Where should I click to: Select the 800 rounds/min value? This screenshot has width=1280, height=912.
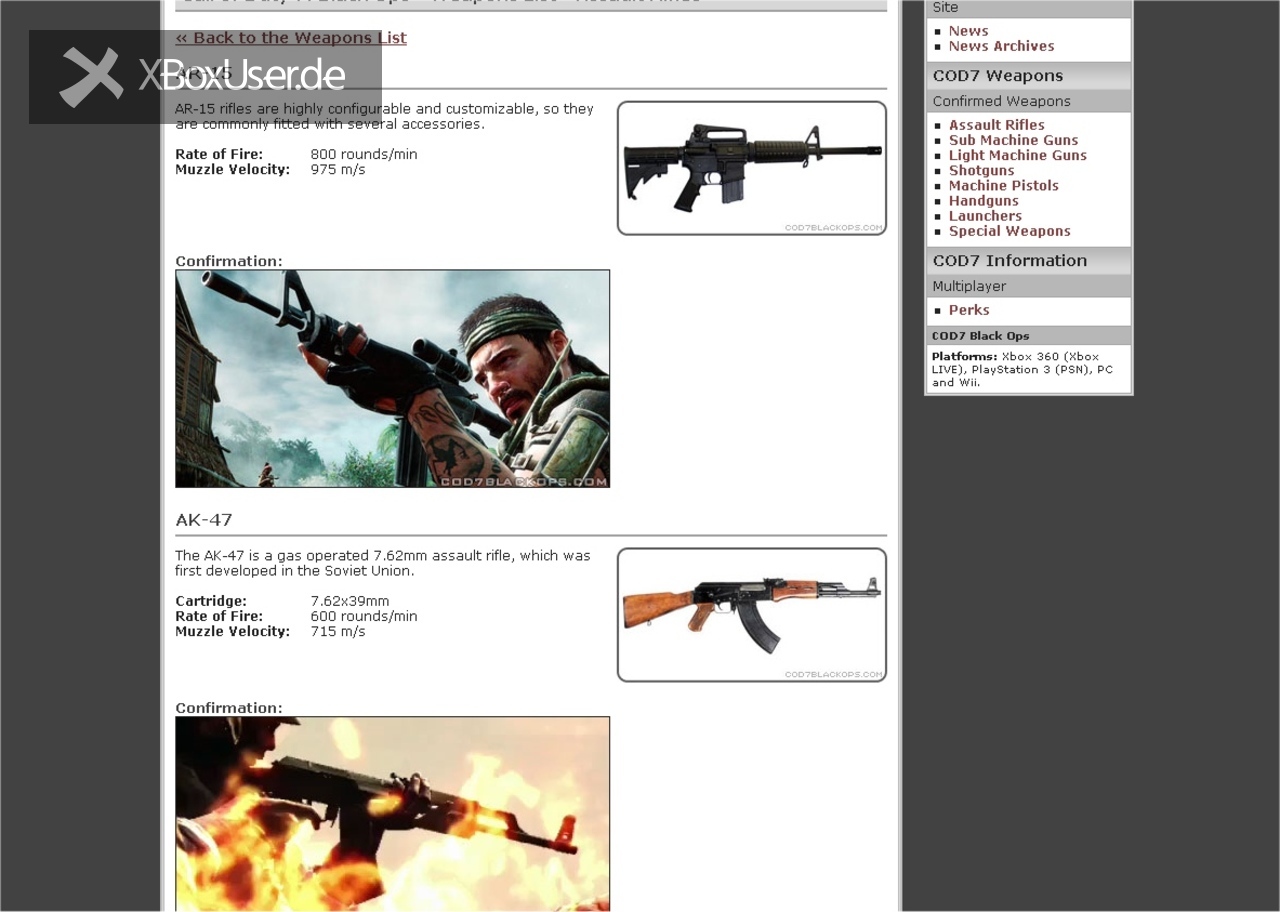click(x=364, y=154)
